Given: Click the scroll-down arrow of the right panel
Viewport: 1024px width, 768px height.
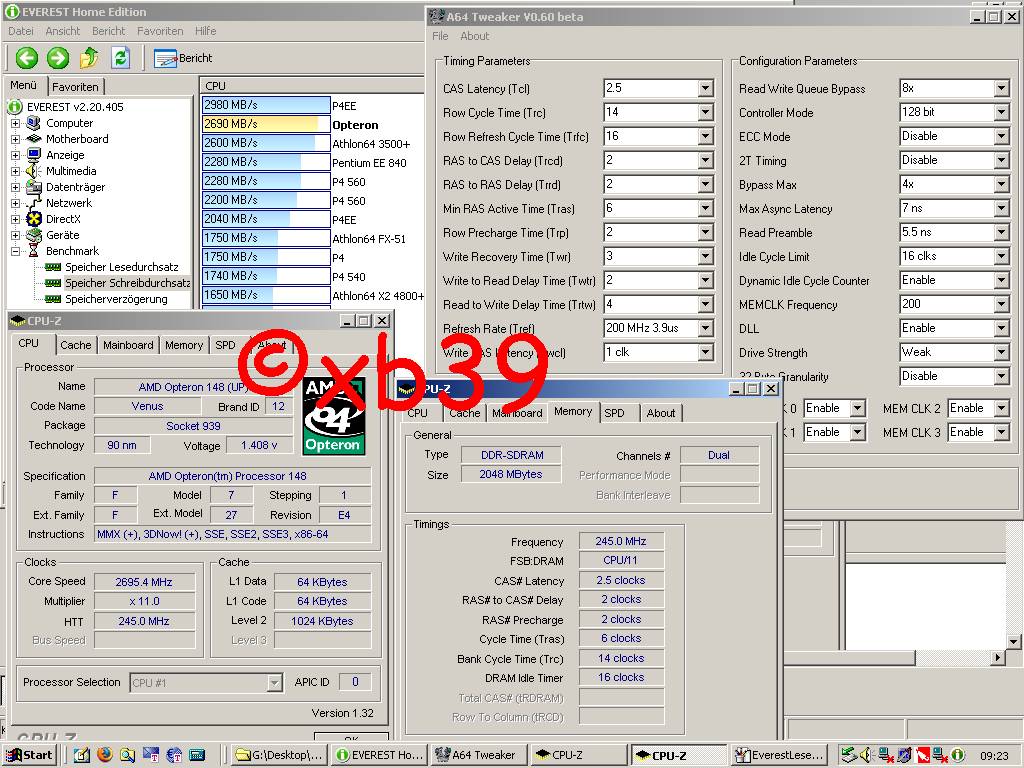Looking at the screenshot, I should [1013, 642].
